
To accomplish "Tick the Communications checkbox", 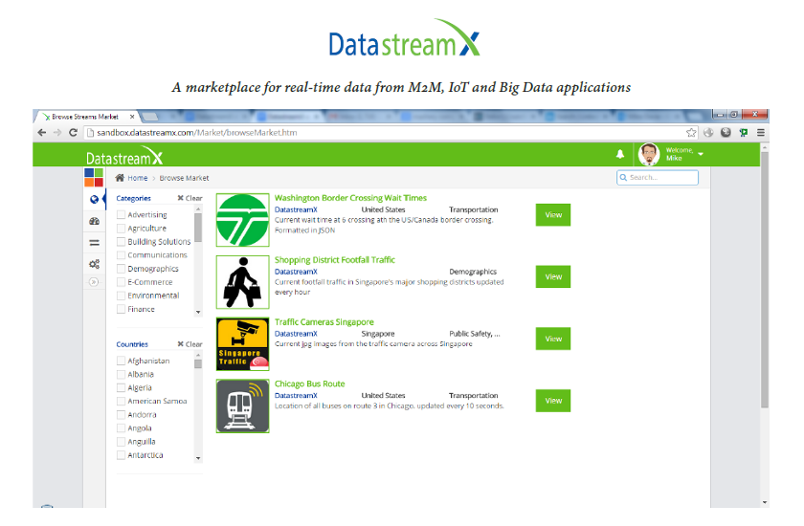I will click(x=121, y=255).
